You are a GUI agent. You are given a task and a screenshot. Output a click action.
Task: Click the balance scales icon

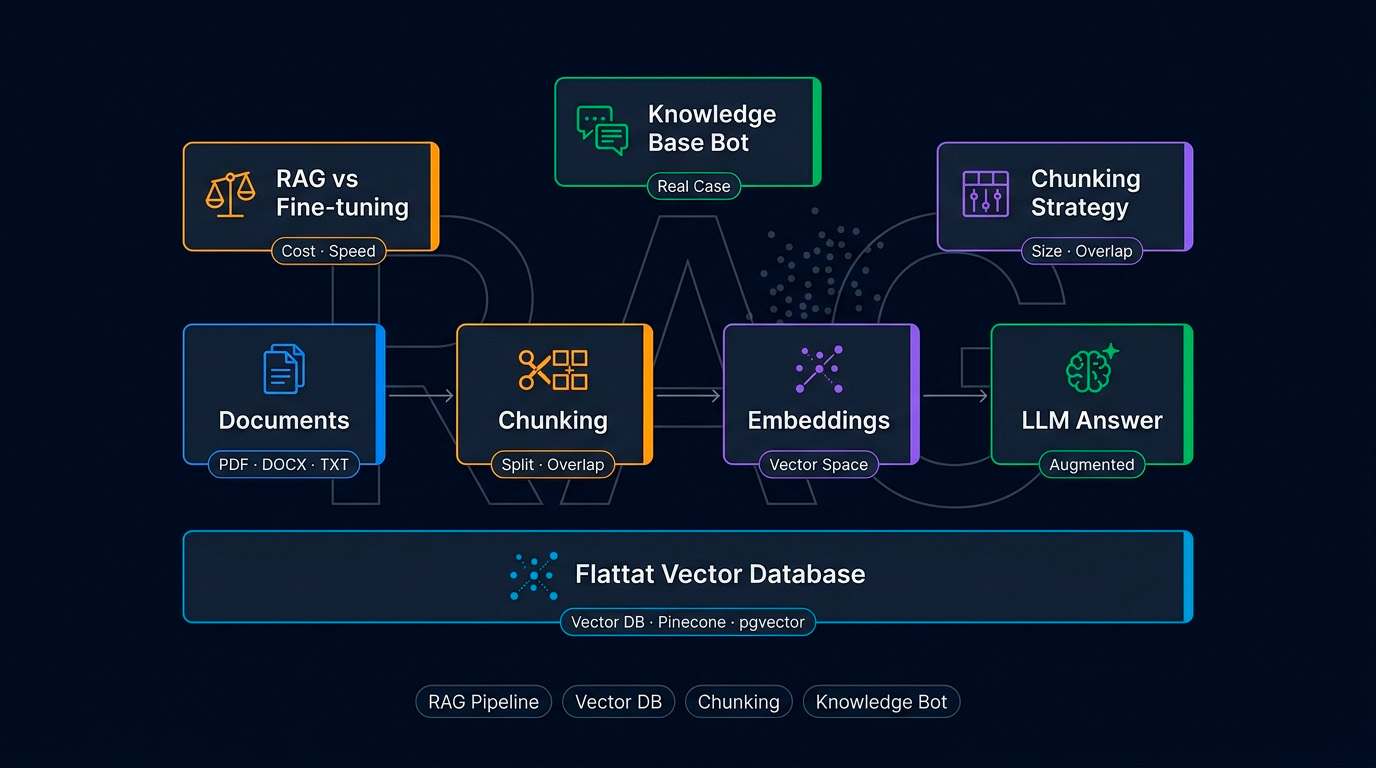point(230,194)
